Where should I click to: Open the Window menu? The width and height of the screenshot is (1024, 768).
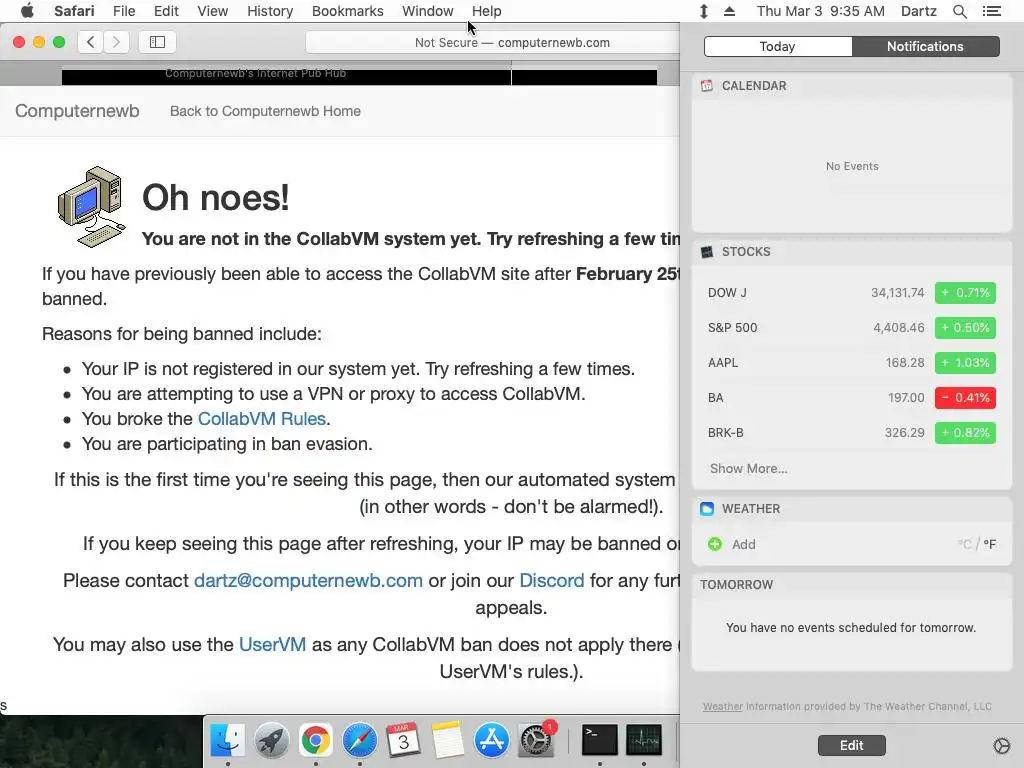pos(427,11)
